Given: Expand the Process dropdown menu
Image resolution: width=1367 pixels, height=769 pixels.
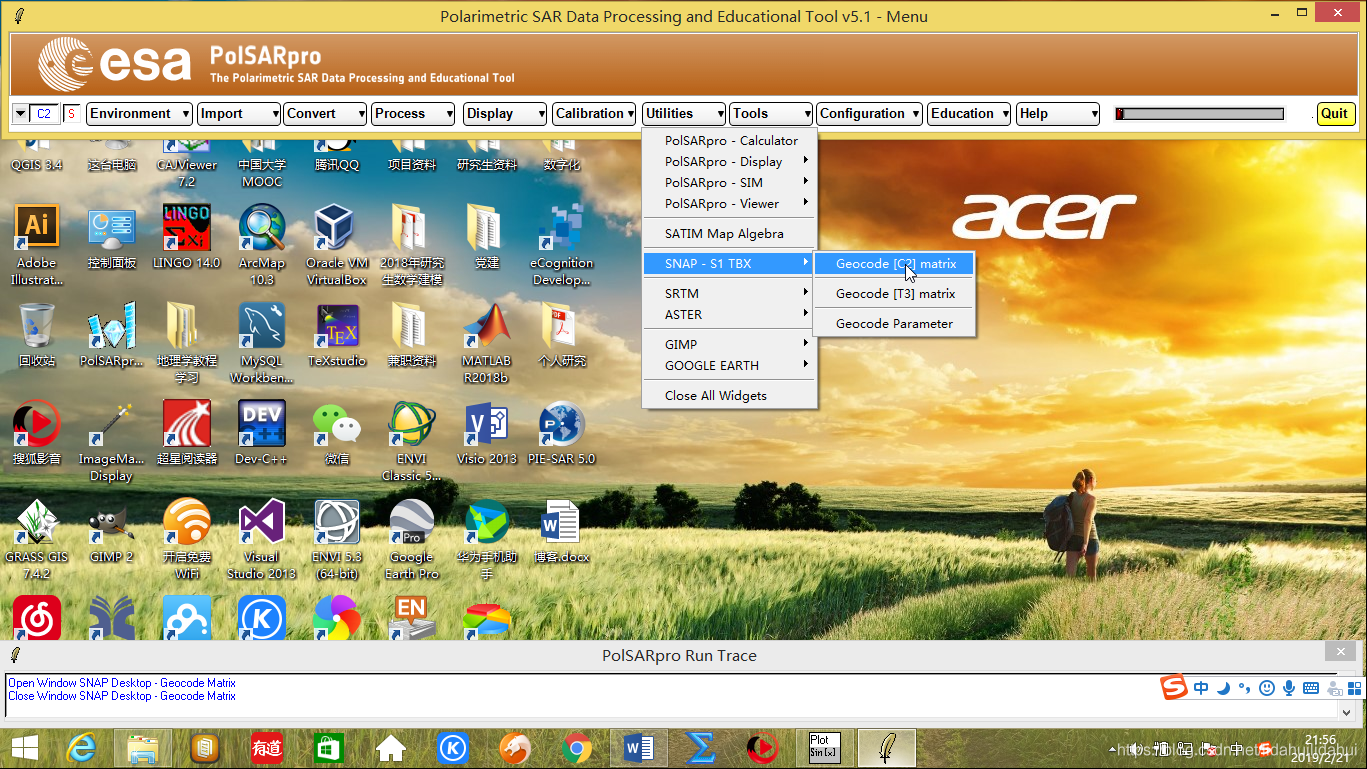Looking at the screenshot, I should coord(414,114).
